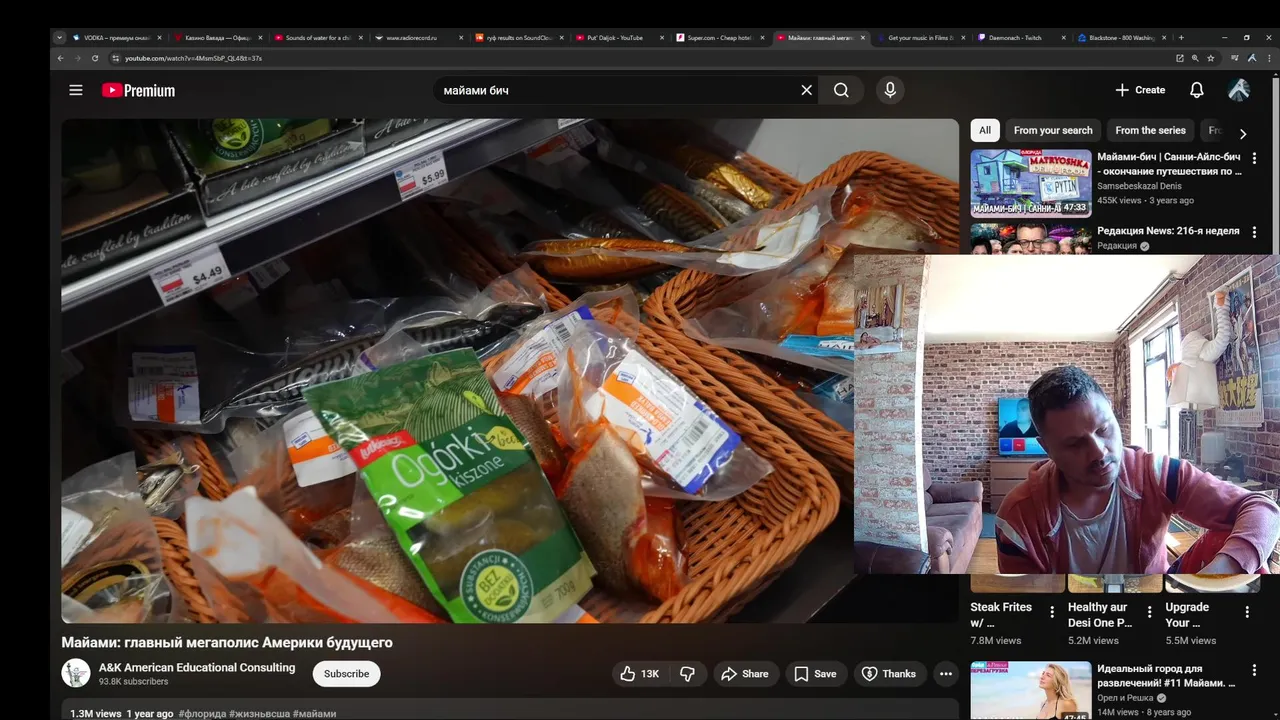Reload the current page
Screen dimensions: 1280x720
95,58
